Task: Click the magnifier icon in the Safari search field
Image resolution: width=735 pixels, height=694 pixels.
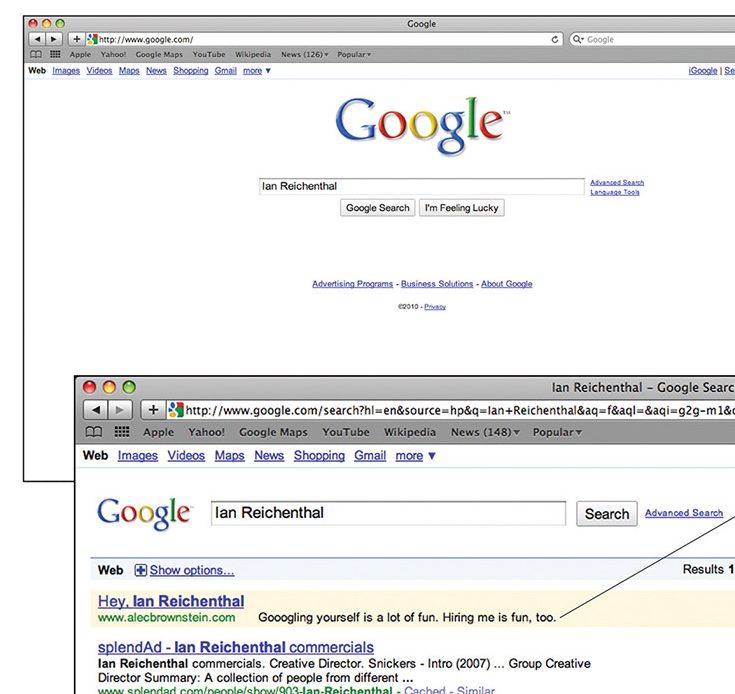Action: coord(578,39)
